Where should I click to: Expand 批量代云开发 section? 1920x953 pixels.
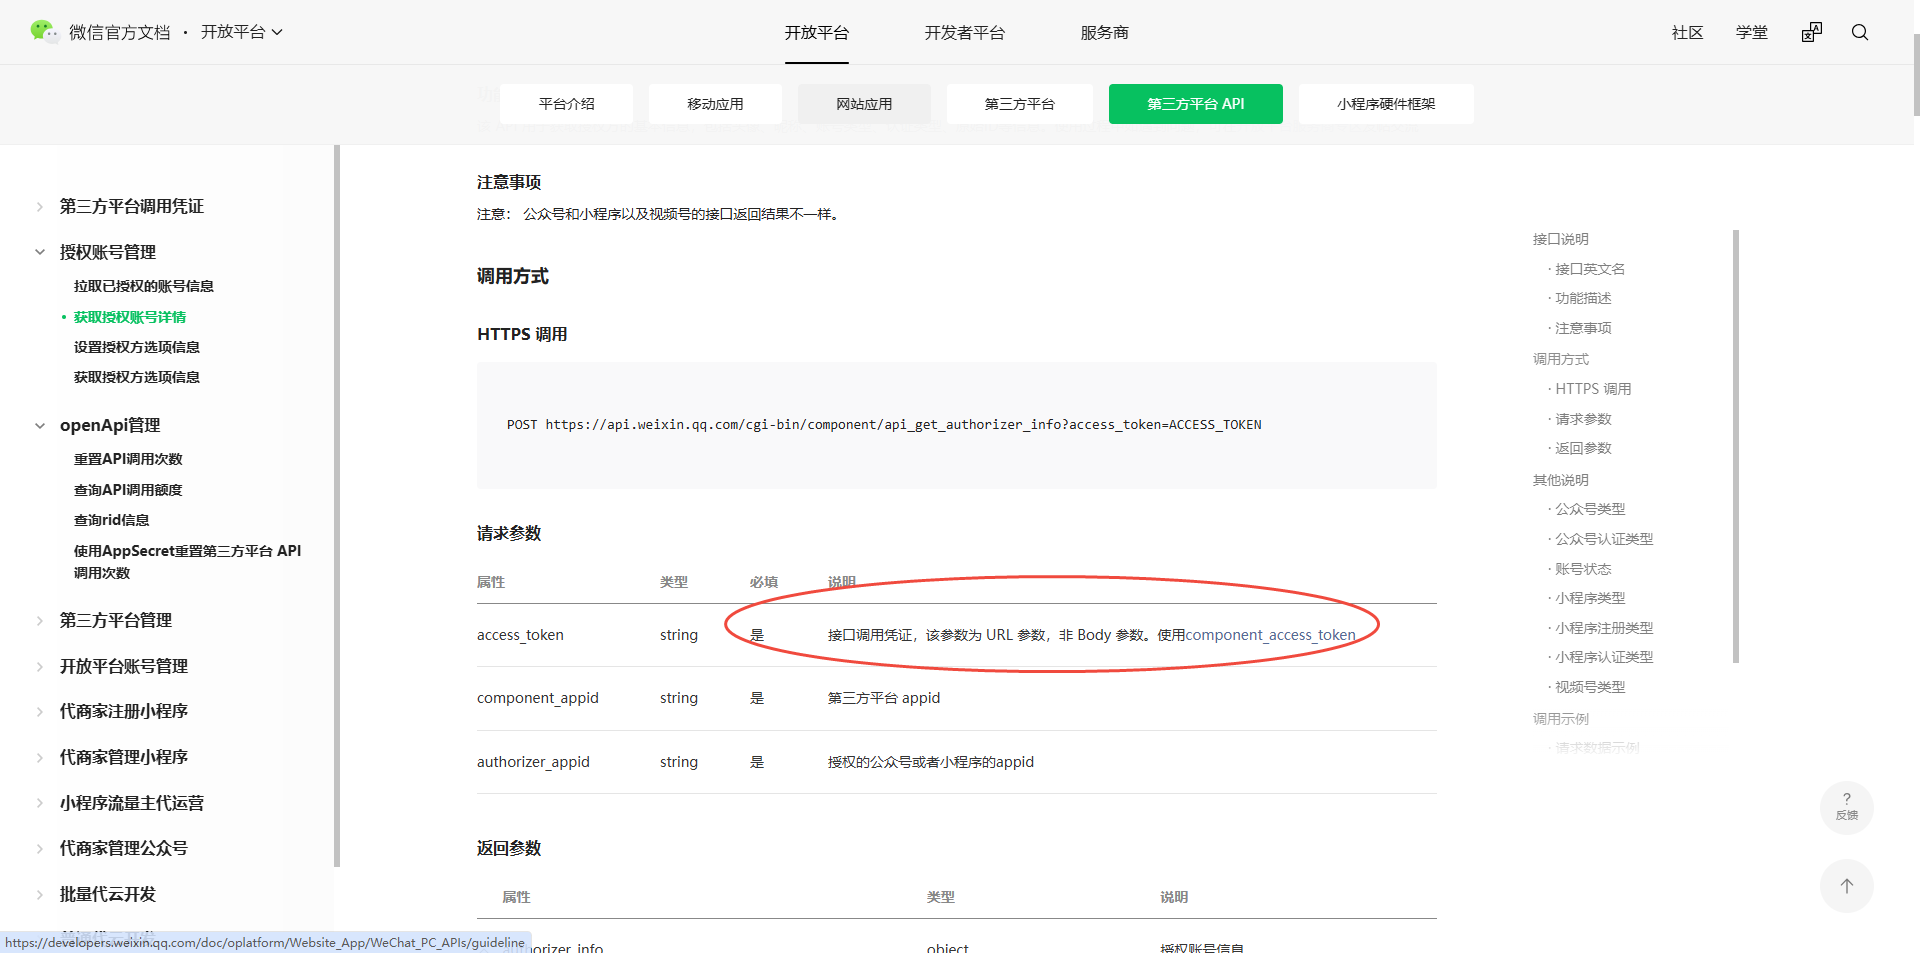click(x=107, y=894)
